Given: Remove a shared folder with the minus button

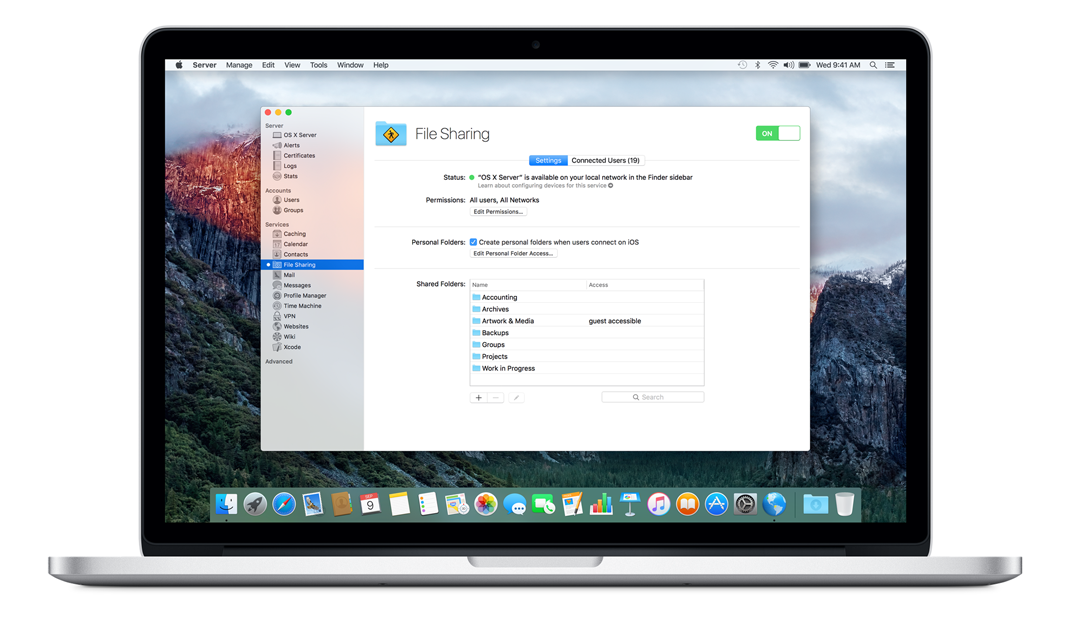Looking at the screenshot, I should pos(495,398).
